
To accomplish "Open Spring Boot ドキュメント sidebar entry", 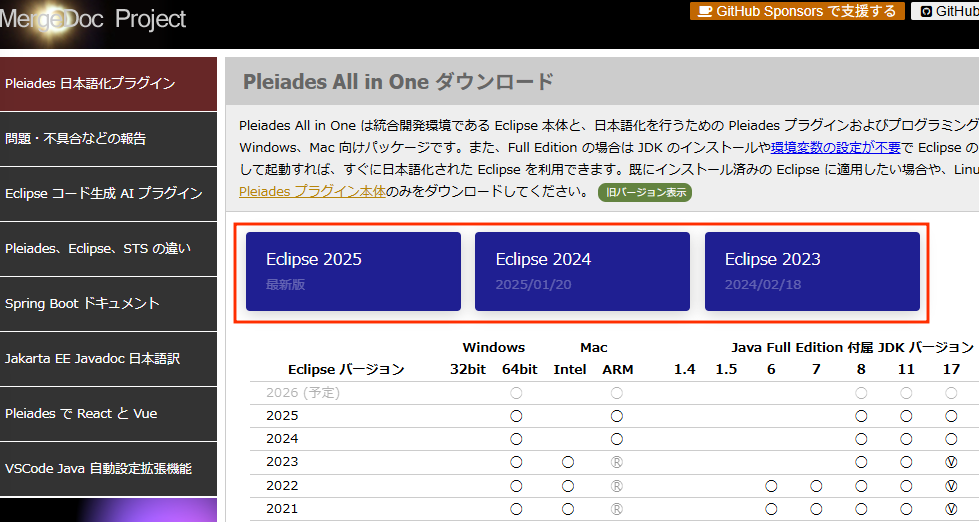I will point(108,304).
